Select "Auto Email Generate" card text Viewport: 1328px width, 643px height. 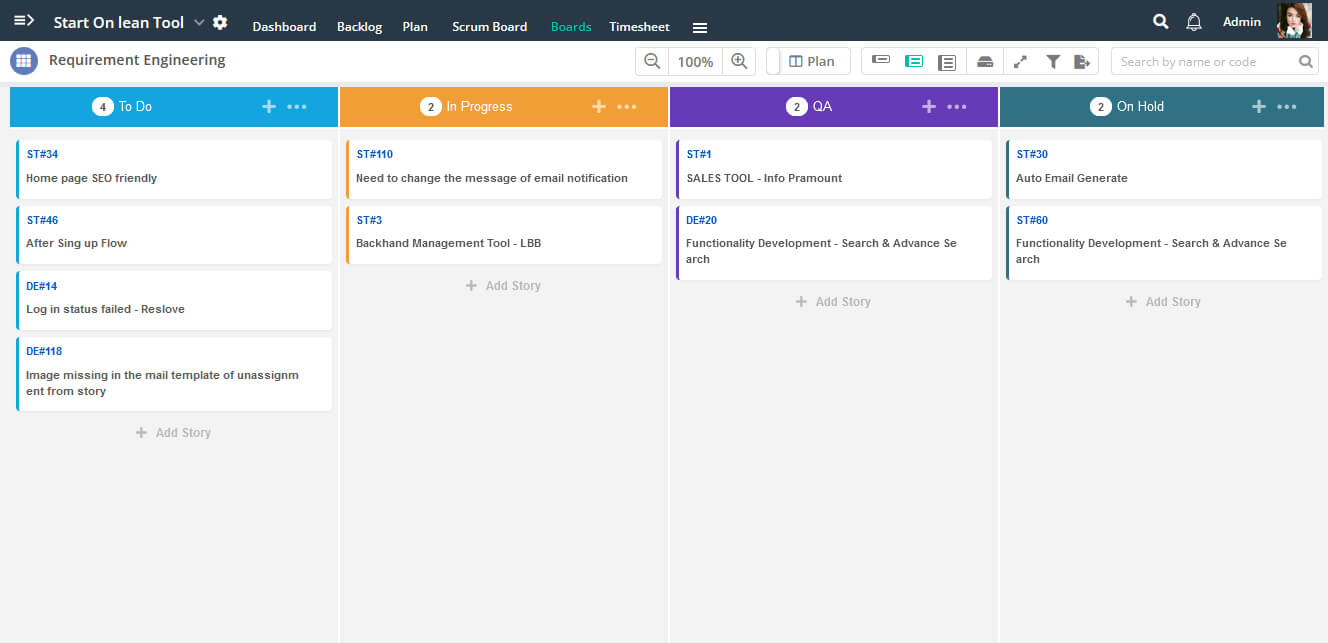[1072, 178]
